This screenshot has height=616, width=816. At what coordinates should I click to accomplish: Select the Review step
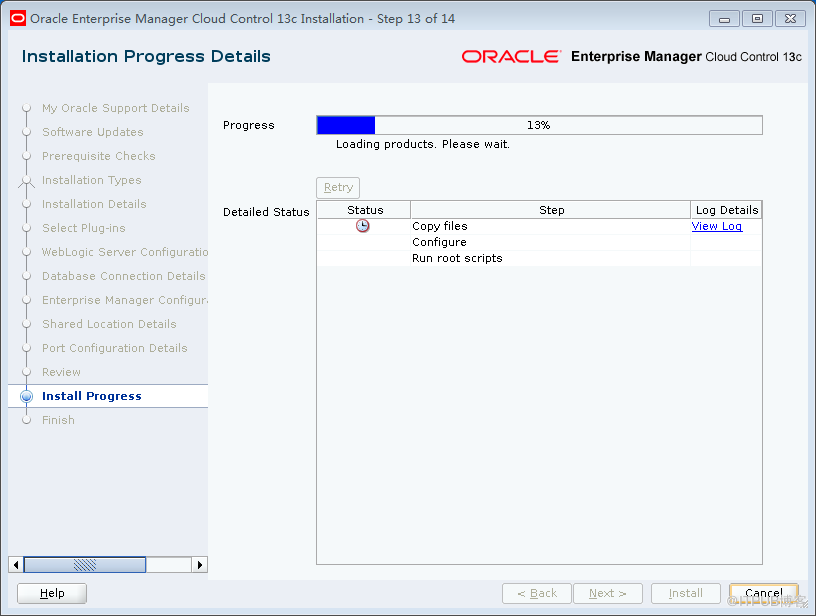tap(61, 372)
